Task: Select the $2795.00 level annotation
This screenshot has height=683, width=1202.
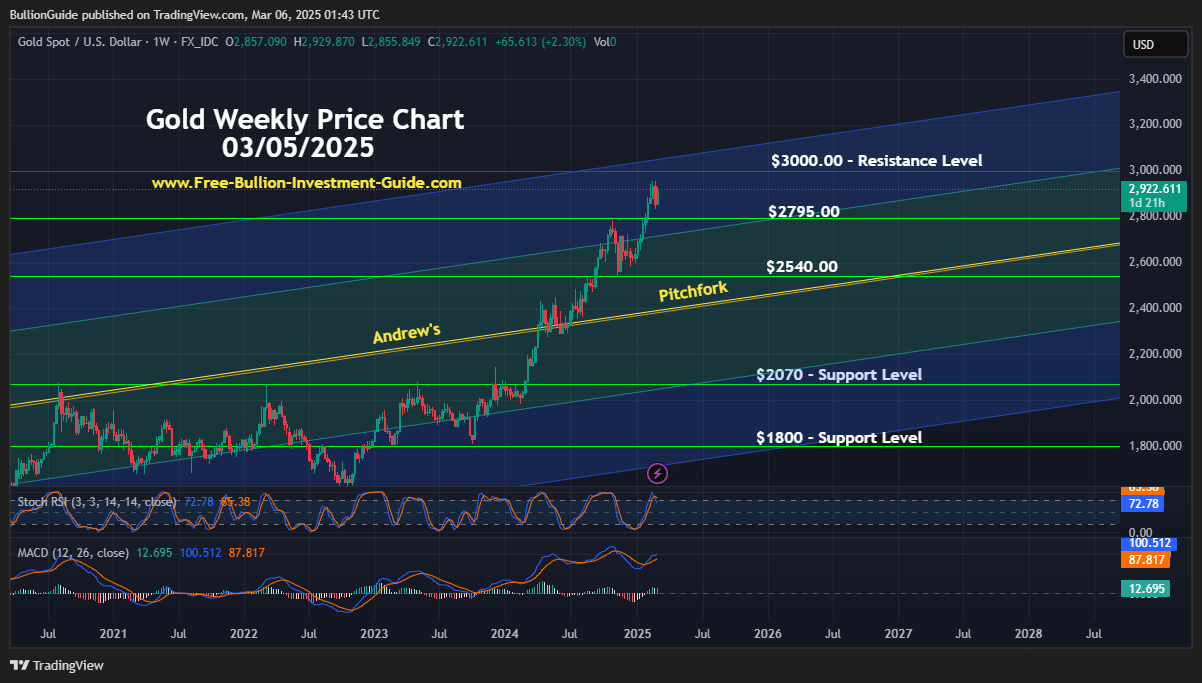Action: click(804, 211)
